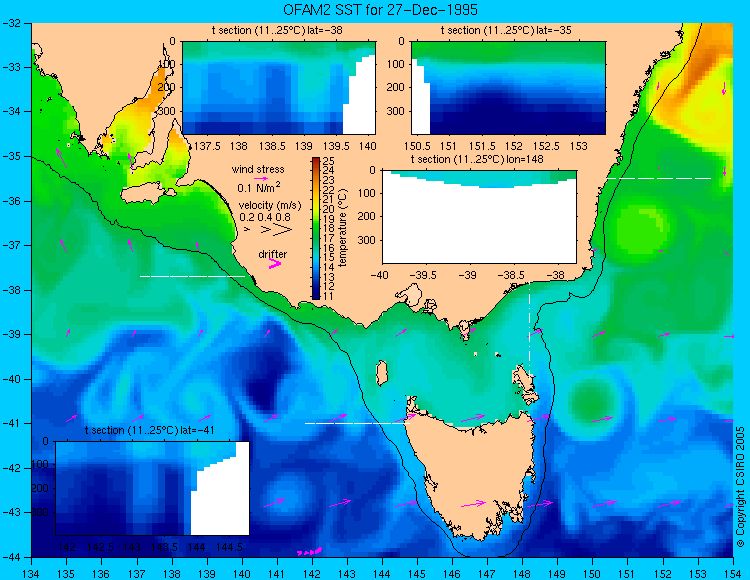The width and height of the screenshot is (750, 580).
Task: Click the largest velocity legend arrowhead
Action: (x=283, y=230)
